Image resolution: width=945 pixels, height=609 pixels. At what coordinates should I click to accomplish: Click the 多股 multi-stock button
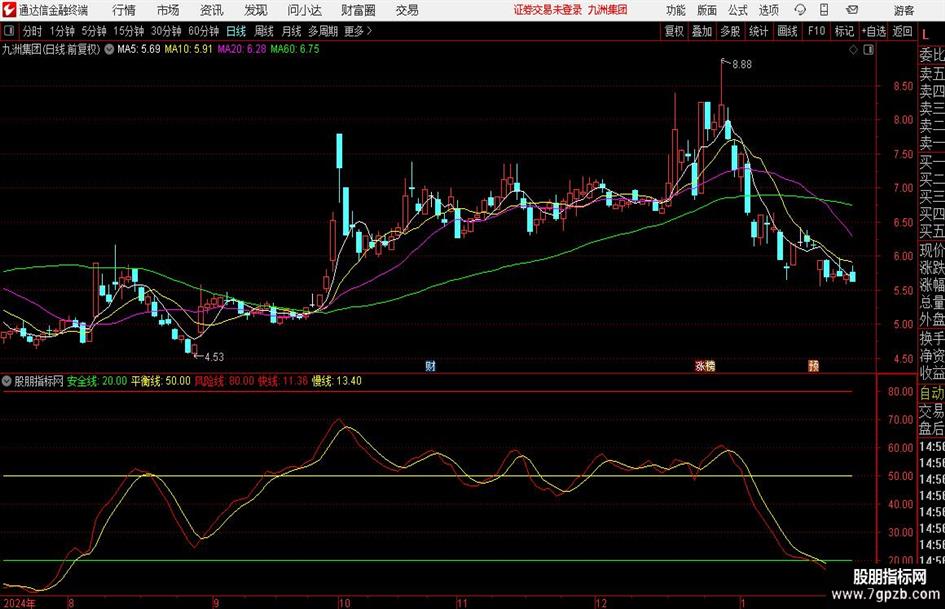730,31
